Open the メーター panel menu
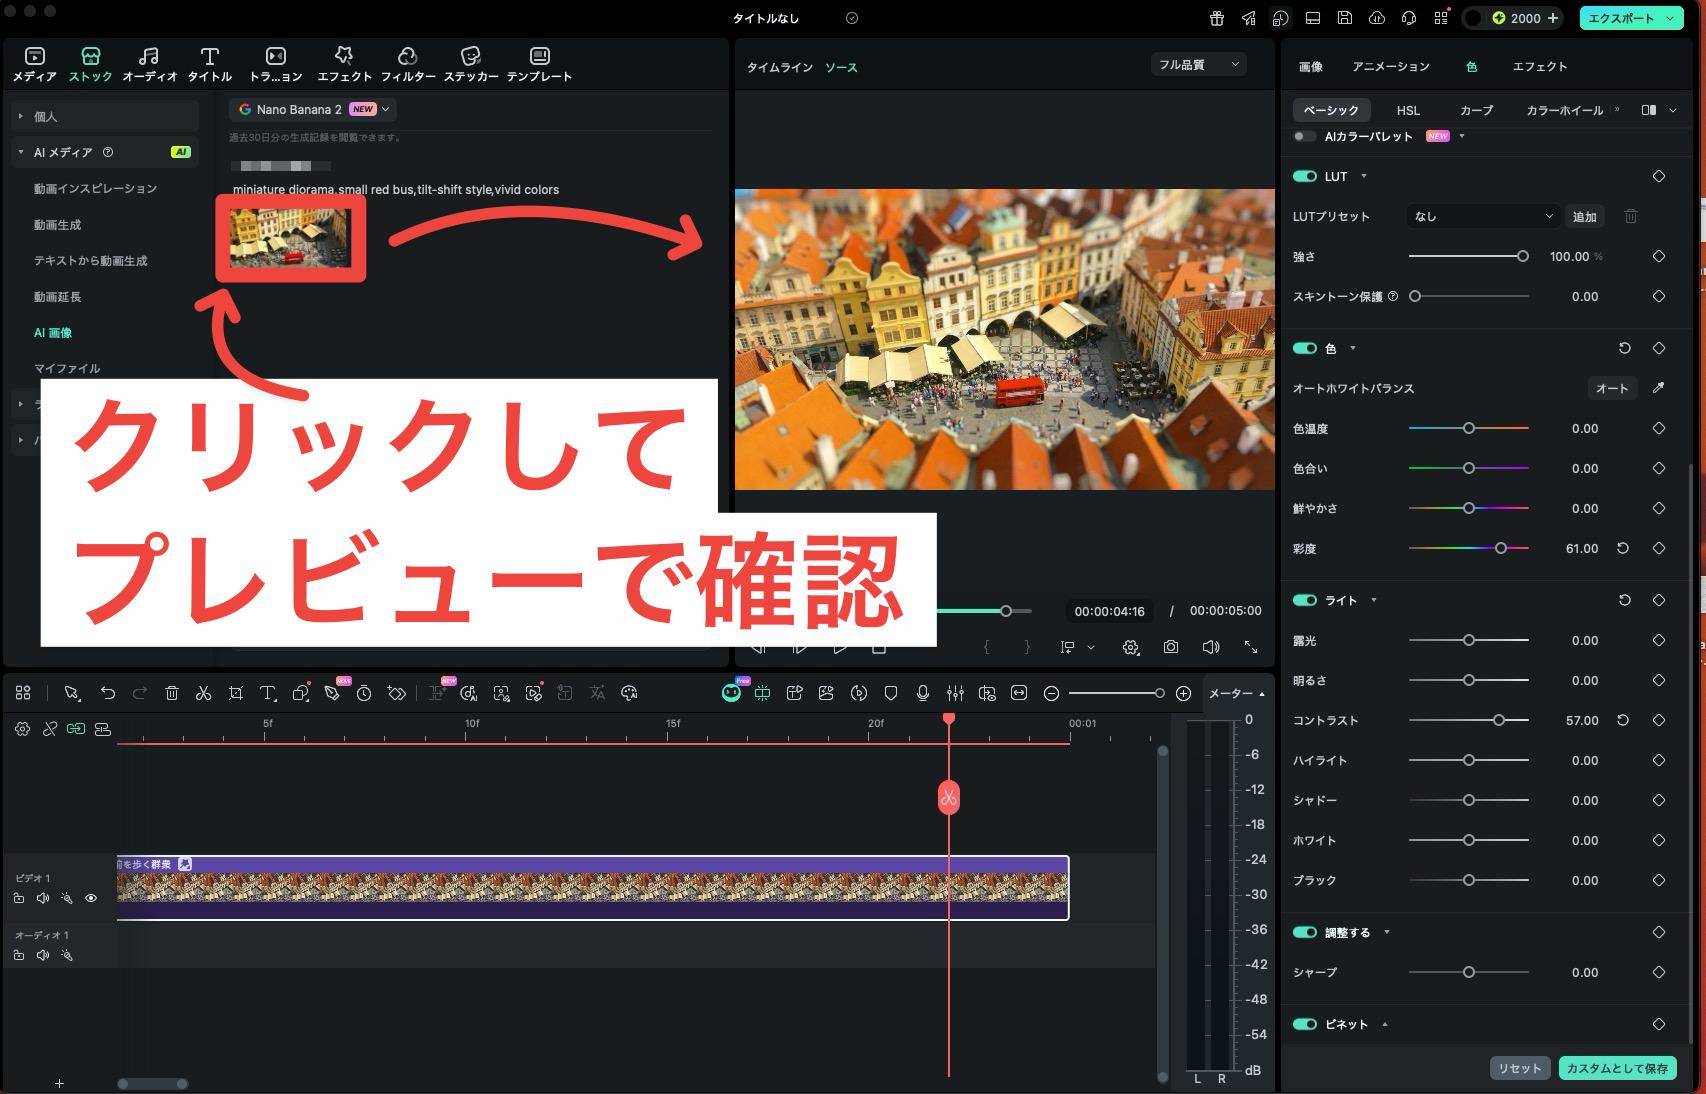 click(1237, 694)
